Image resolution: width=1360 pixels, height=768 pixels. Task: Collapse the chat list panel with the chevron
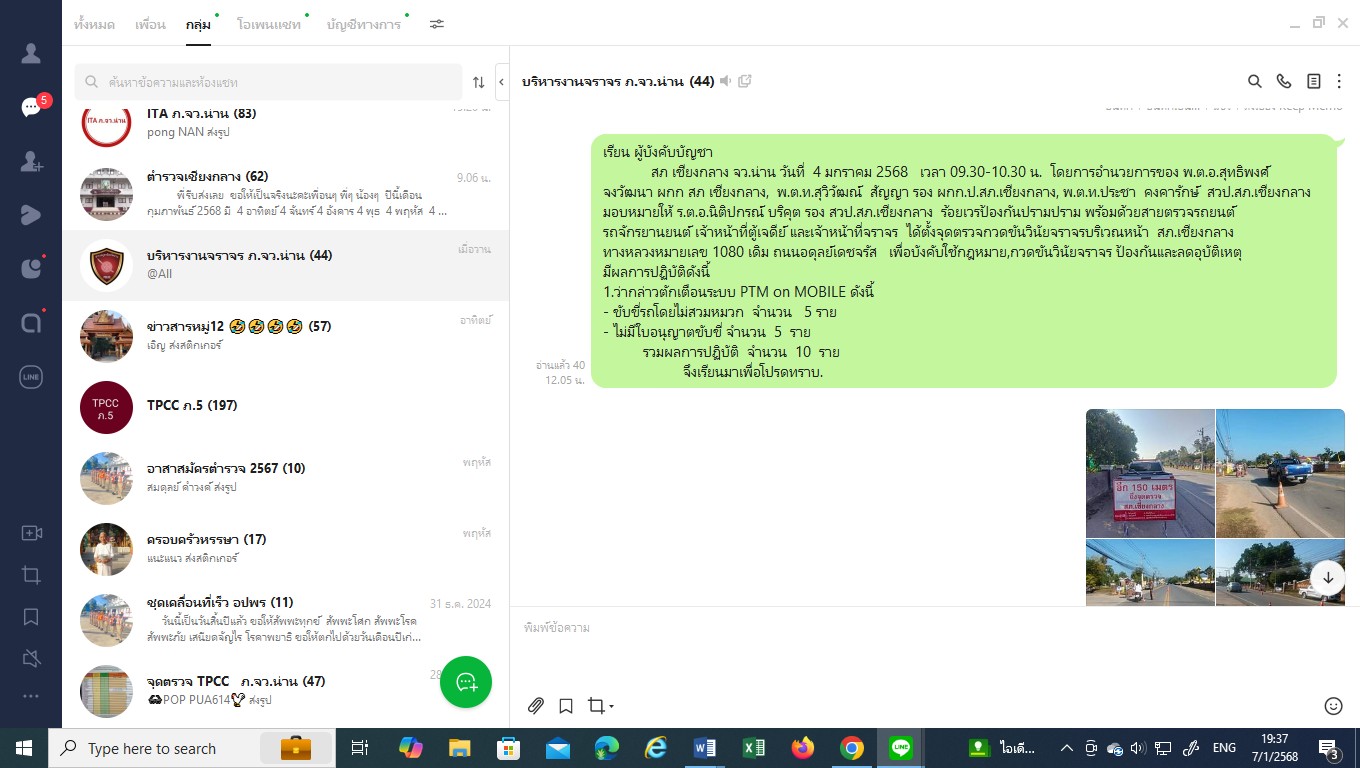click(501, 82)
